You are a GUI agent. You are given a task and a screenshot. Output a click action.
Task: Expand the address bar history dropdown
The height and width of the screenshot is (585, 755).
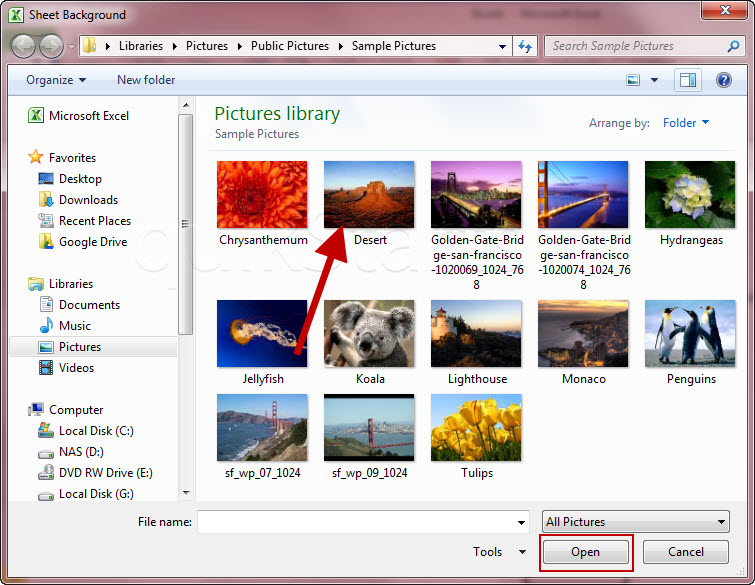[502, 47]
